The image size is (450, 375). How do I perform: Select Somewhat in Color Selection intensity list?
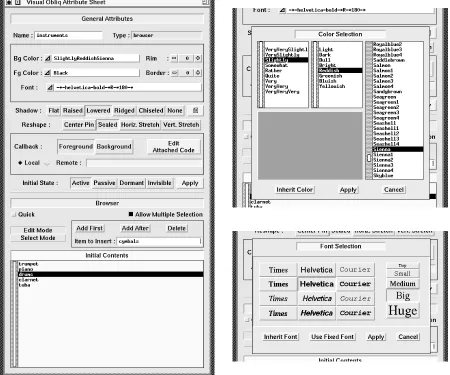click(286, 65)
